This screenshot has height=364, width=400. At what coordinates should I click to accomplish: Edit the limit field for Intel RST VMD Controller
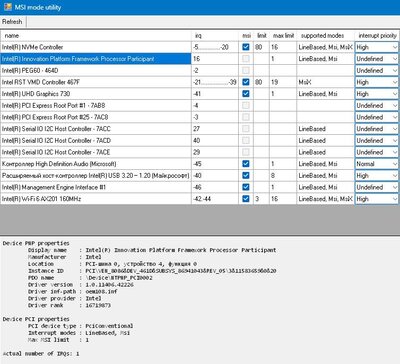tap(262, 82)
